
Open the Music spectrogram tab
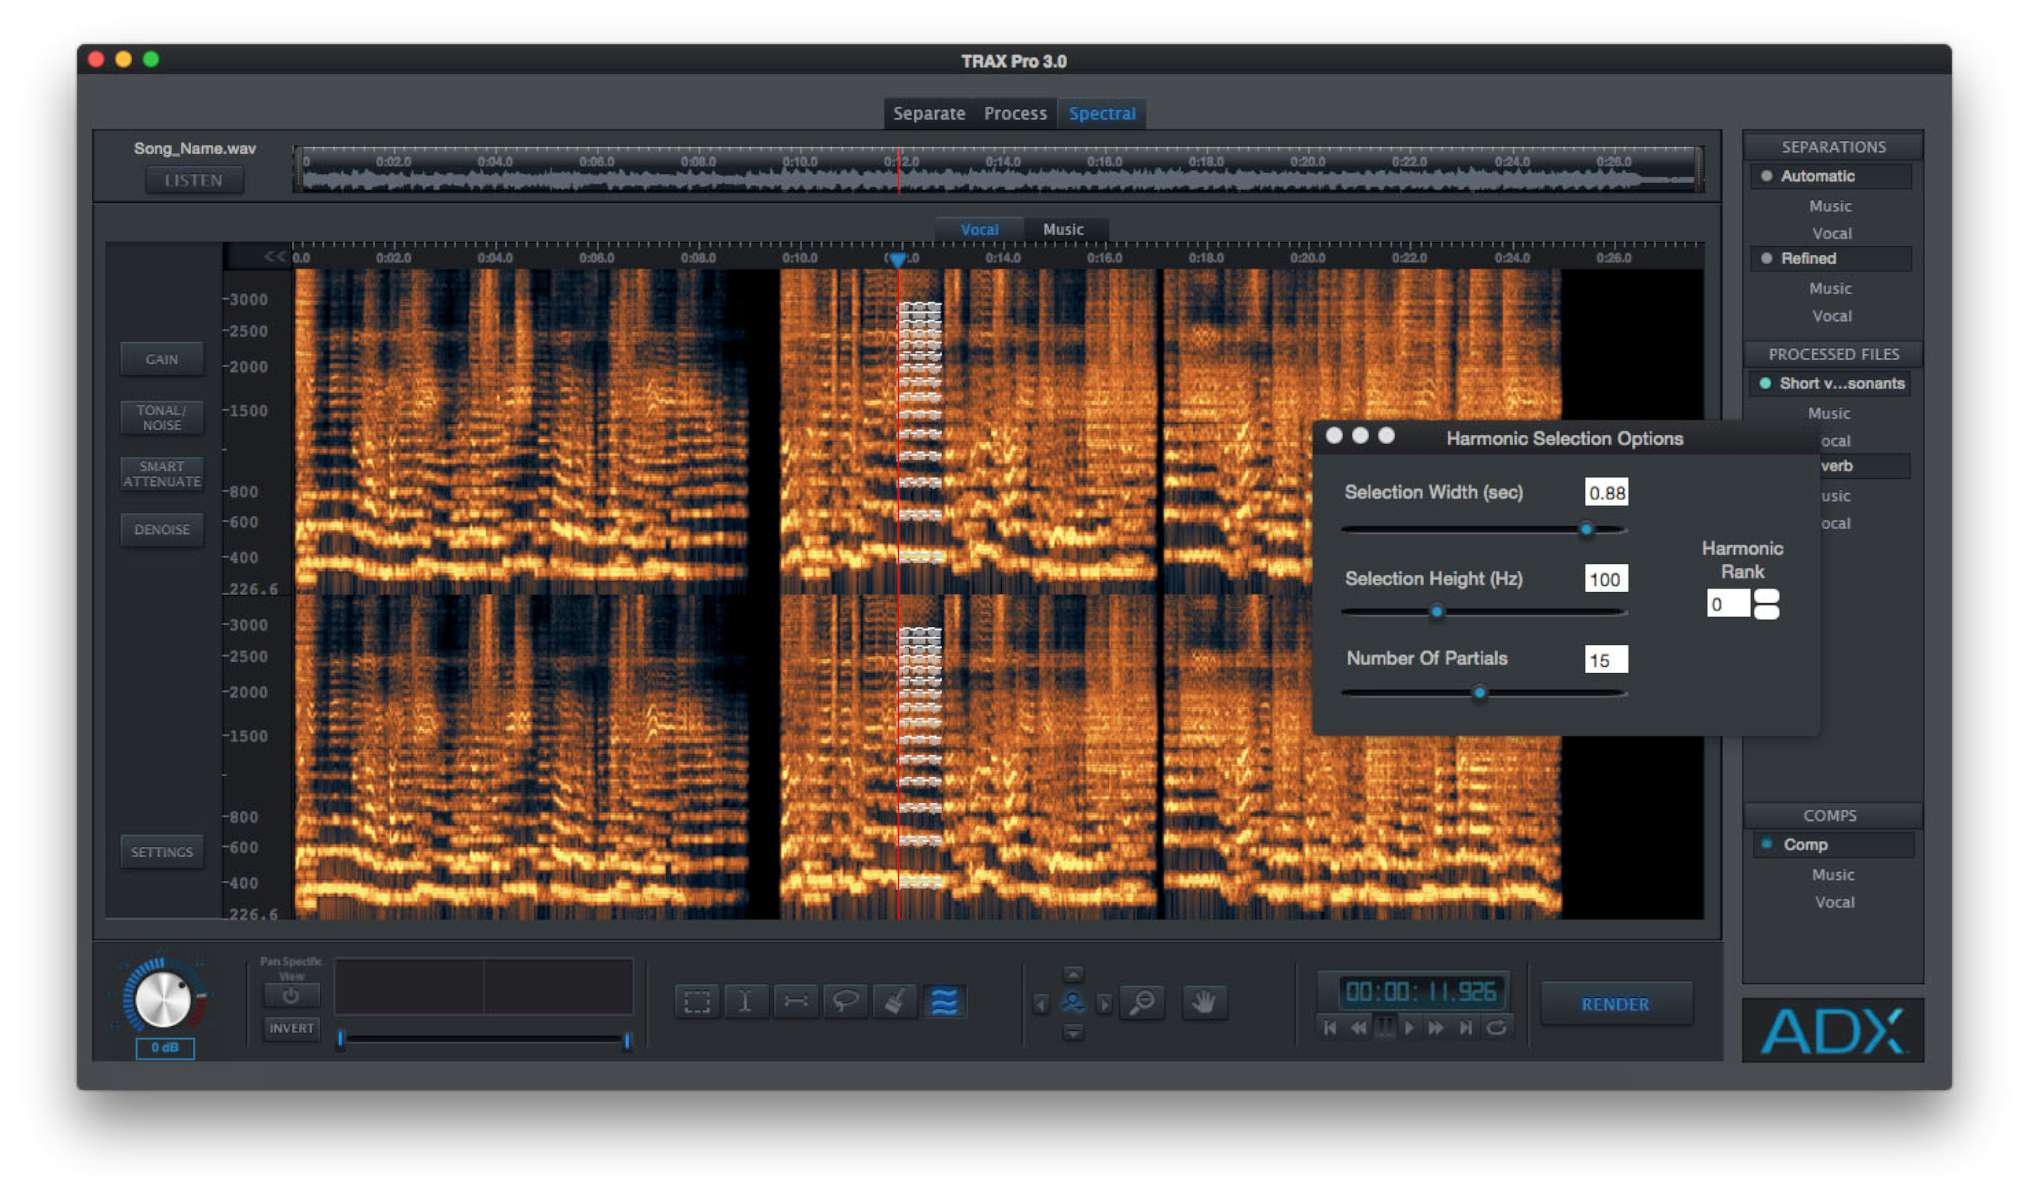click(x=1062, y=229)
